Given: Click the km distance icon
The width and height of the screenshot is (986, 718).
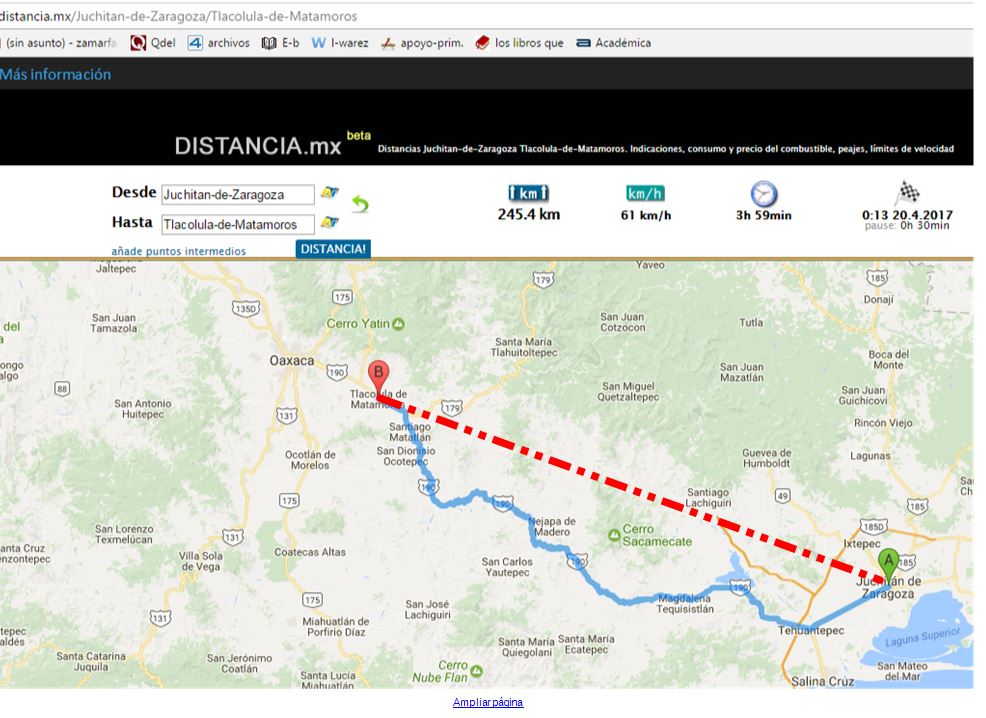Looking at the screenshot, I should tap(528, 193).
